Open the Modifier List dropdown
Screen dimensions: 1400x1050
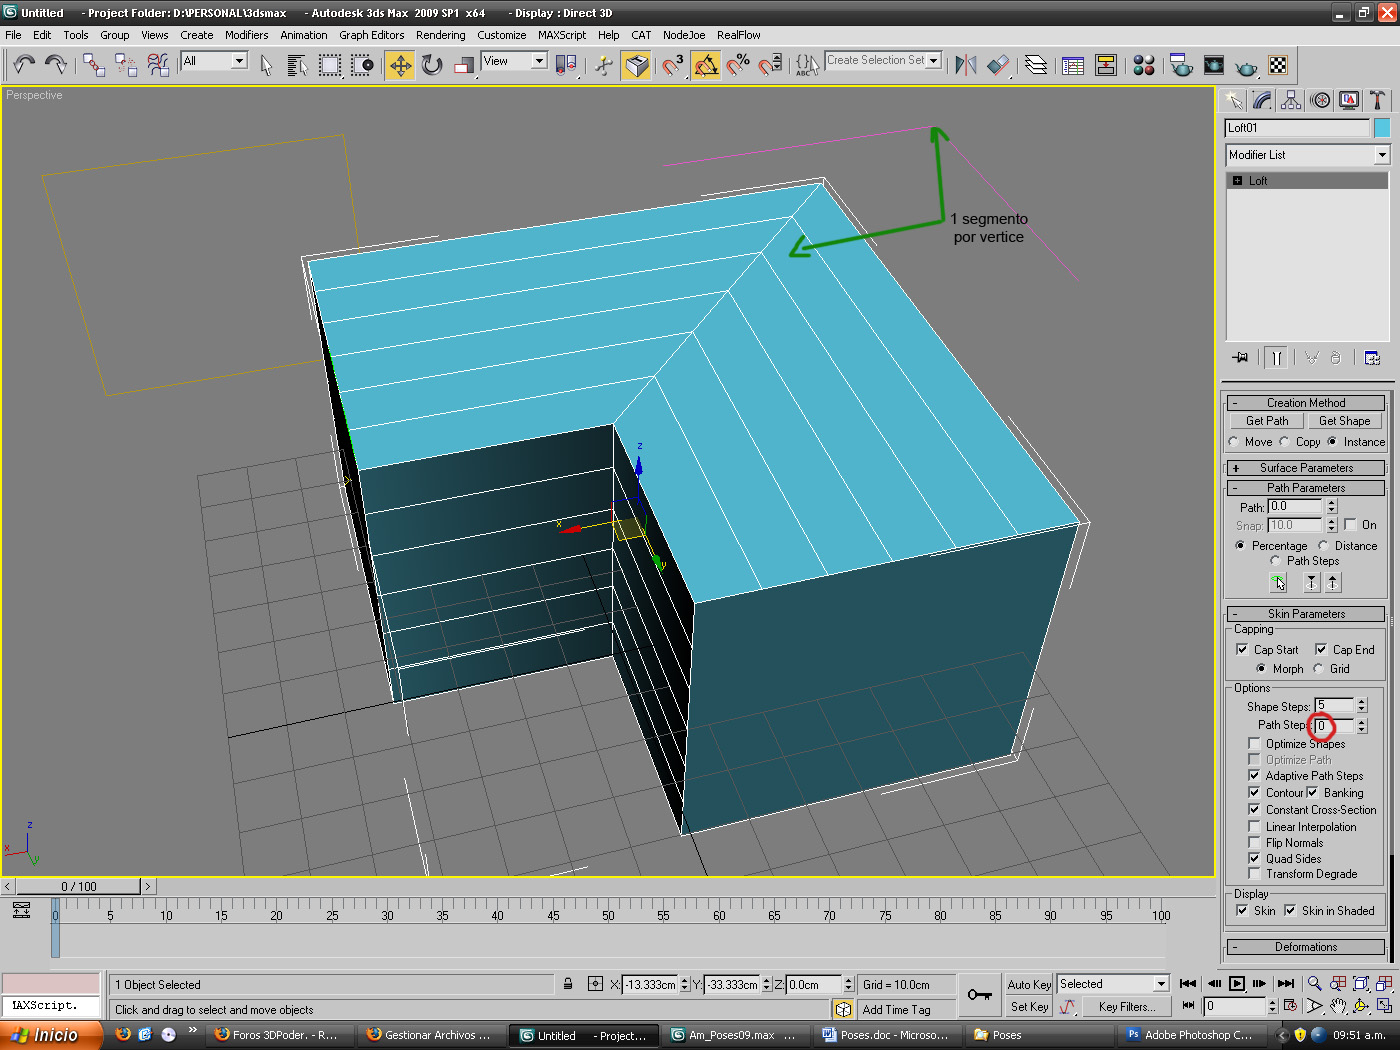tap(1308, 155)
